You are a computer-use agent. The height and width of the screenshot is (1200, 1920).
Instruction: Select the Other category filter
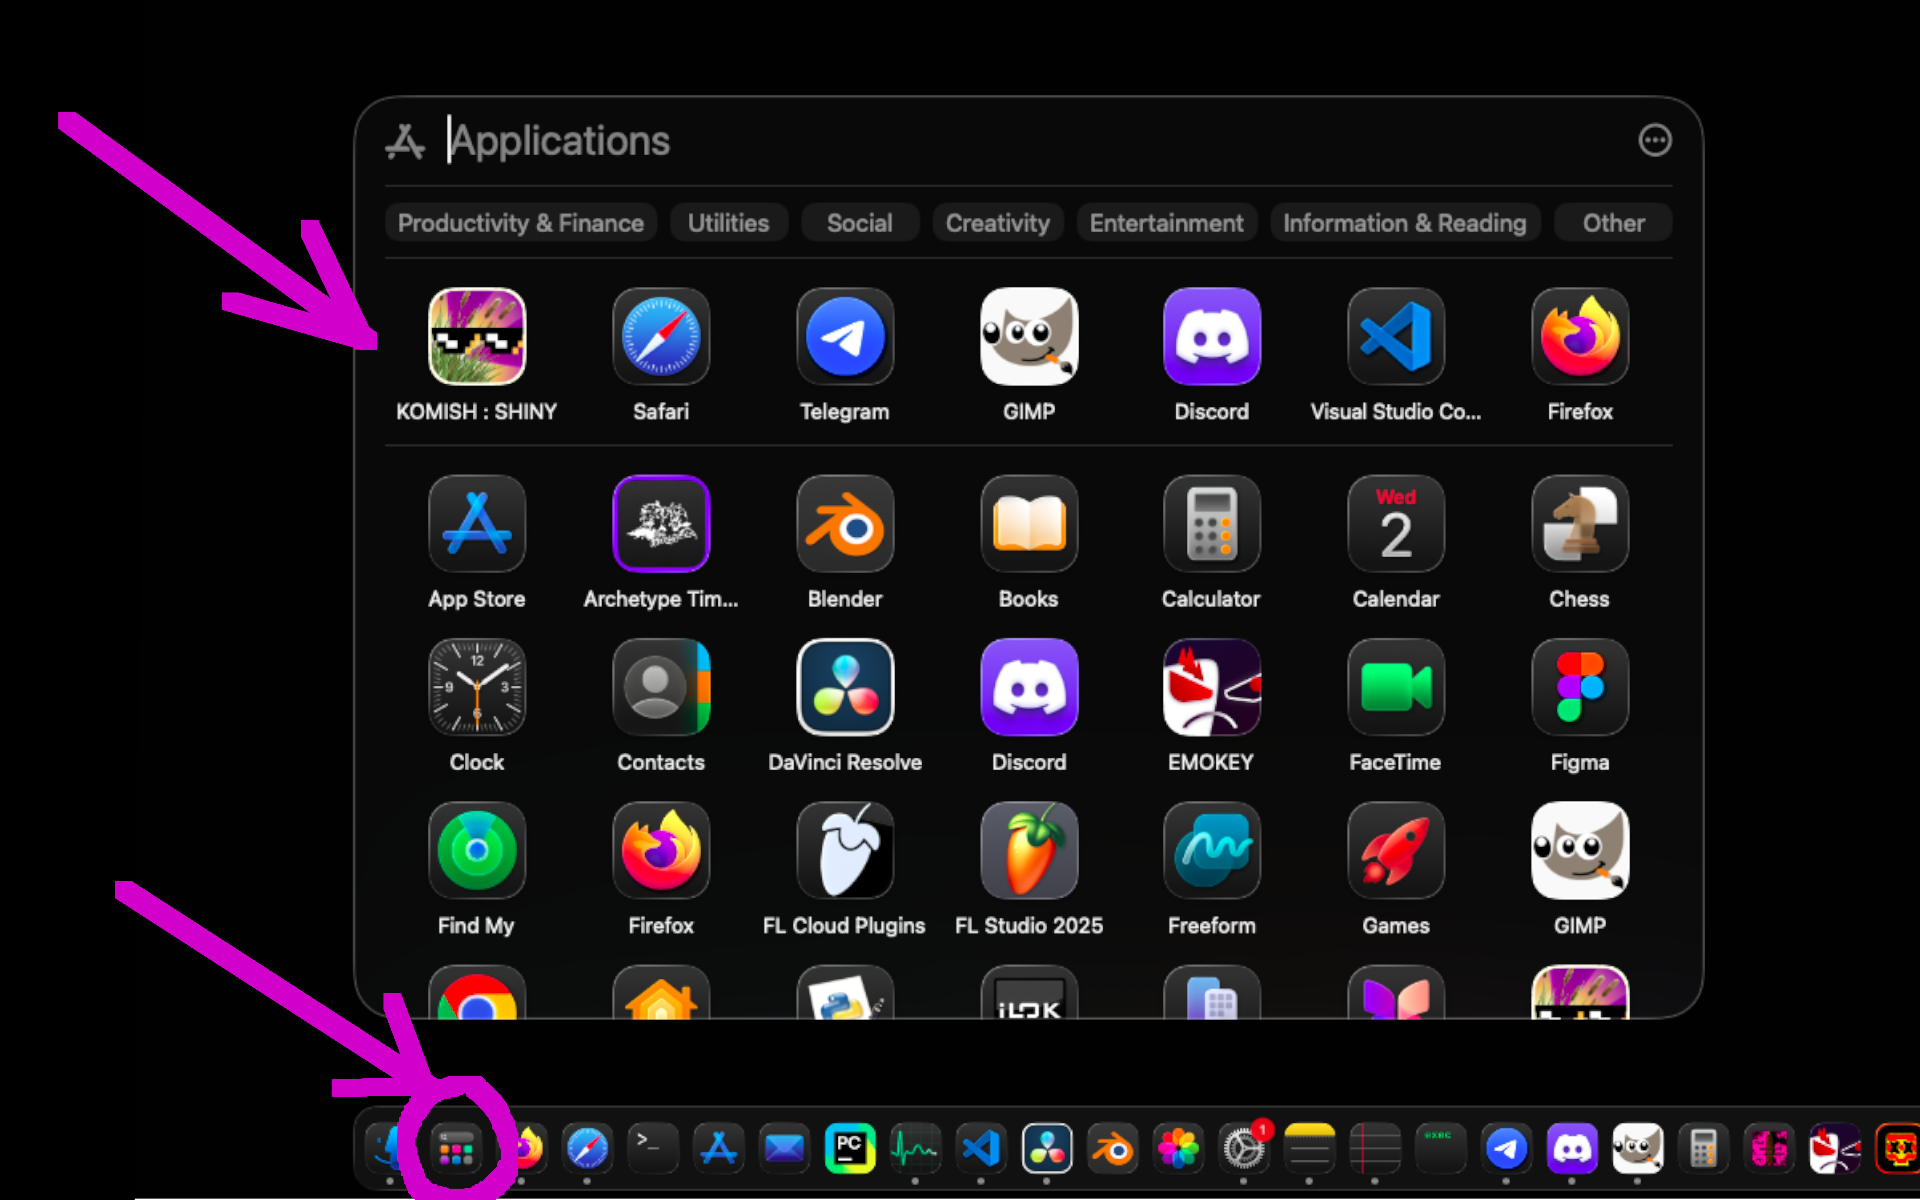1614,223
